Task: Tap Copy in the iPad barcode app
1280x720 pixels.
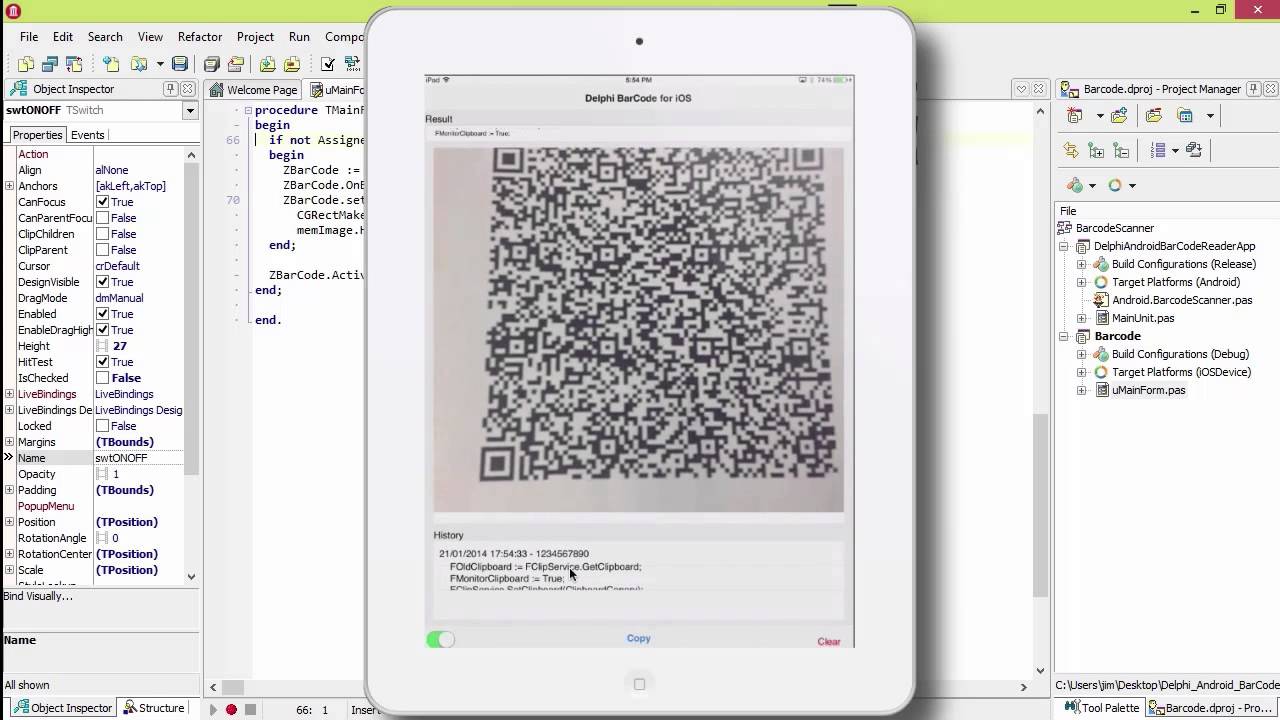Action: [638, 638]
